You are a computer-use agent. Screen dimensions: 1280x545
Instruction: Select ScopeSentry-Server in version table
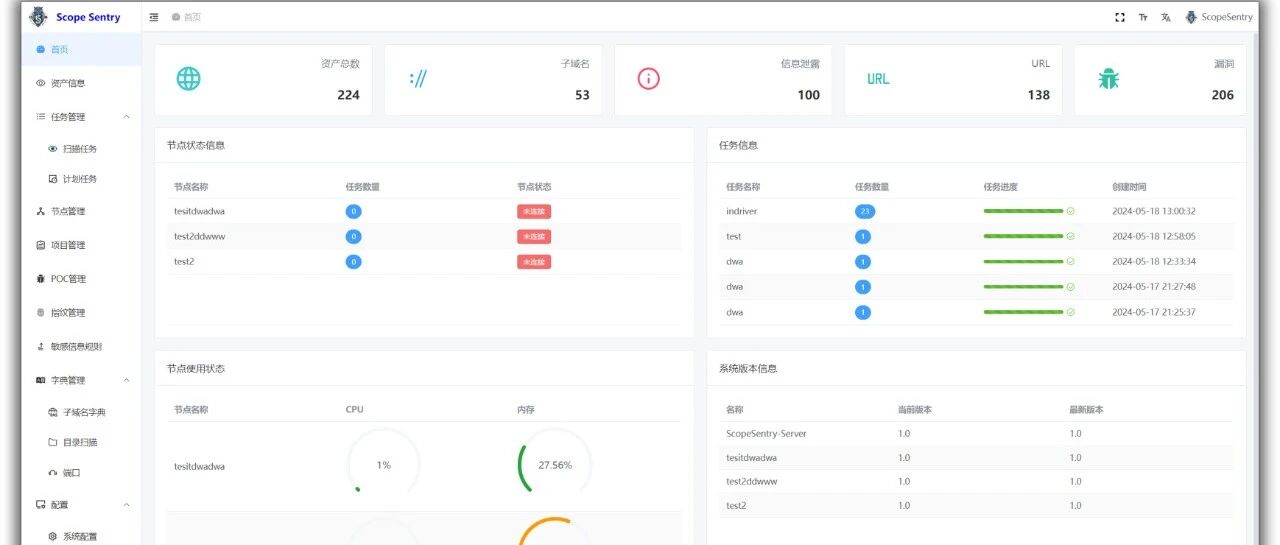(x=766, y=434)
